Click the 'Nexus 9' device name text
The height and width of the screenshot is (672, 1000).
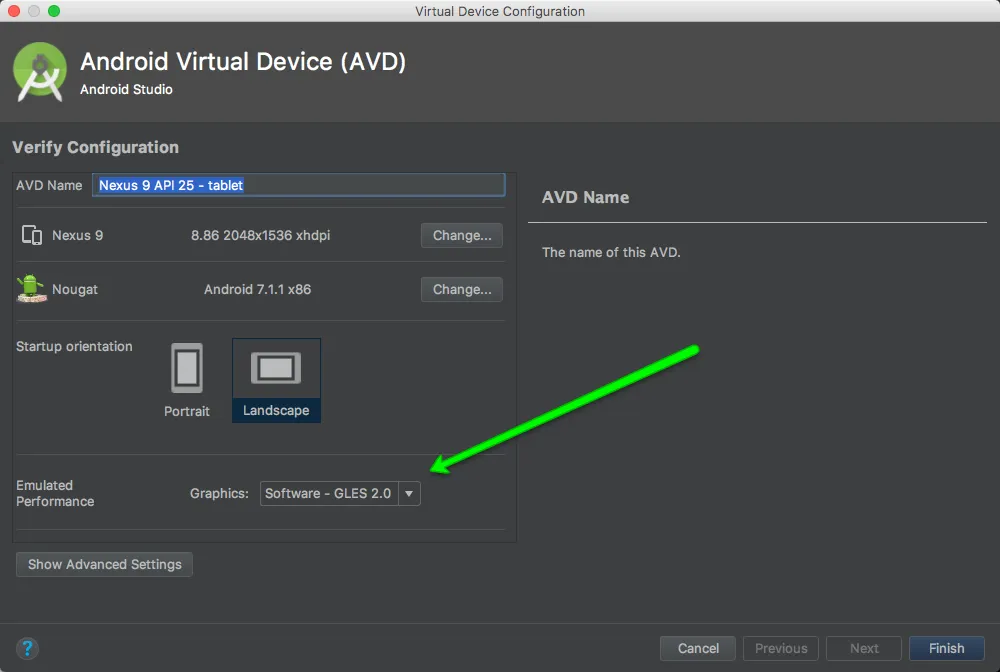coord(77,235)
